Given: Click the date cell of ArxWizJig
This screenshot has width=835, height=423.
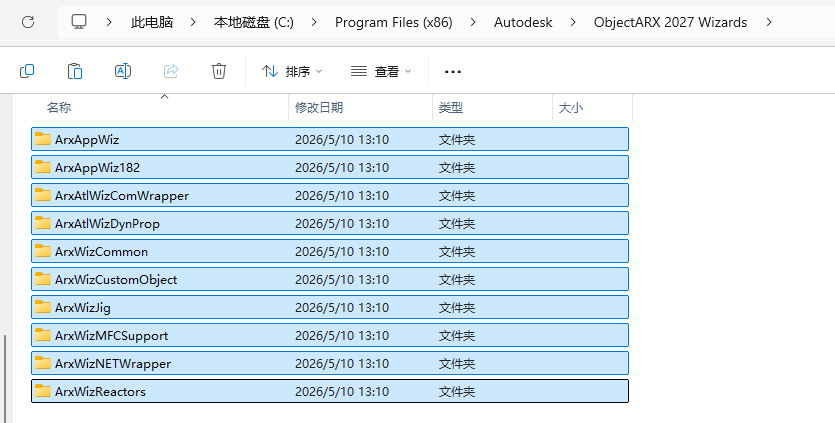Looking at the screenshot, I should pos(342,307).
